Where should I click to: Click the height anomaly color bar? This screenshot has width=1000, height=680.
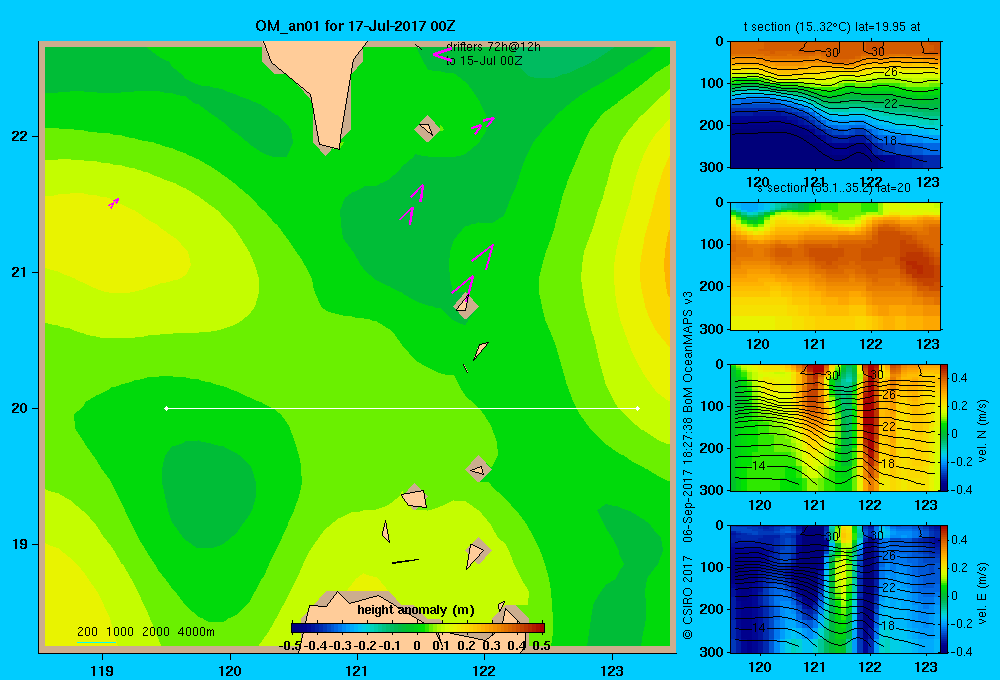(418, 628)
